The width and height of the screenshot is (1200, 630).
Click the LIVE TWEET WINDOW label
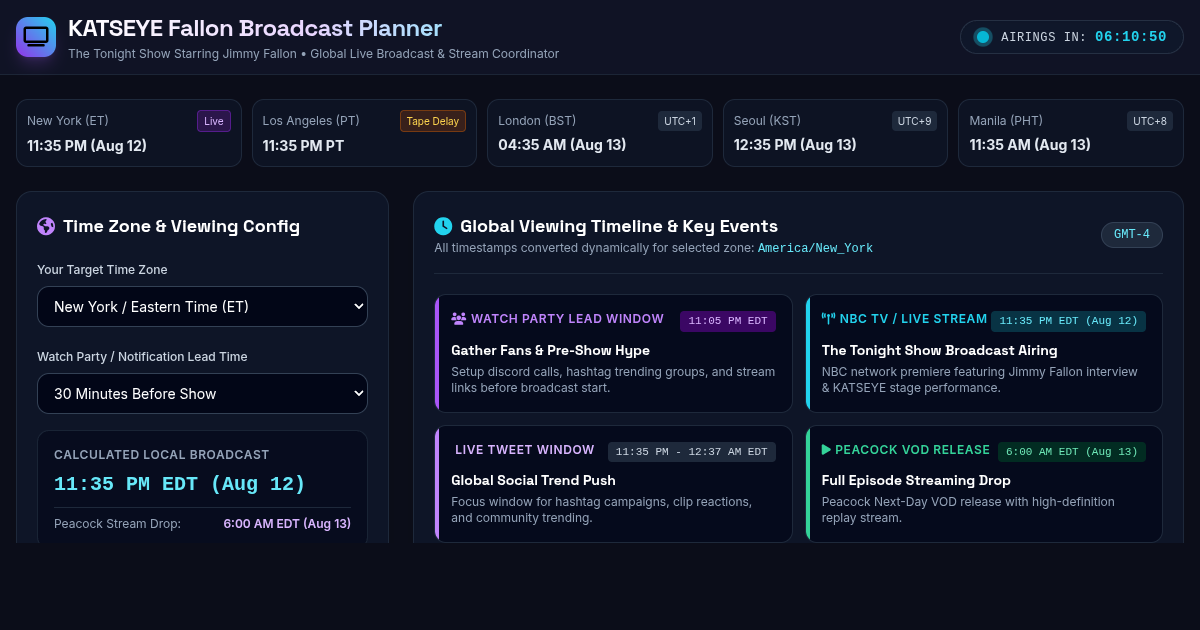tap(525, 450)
